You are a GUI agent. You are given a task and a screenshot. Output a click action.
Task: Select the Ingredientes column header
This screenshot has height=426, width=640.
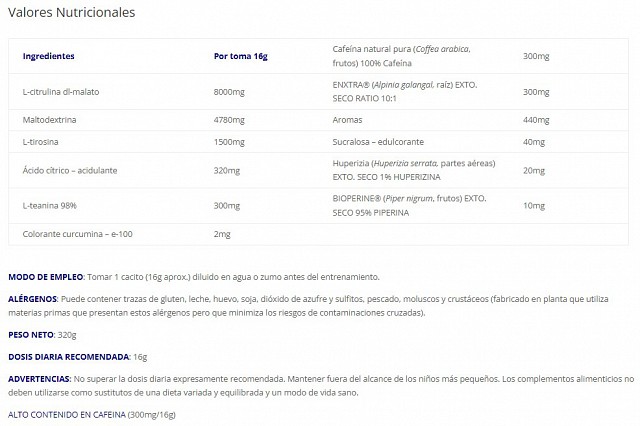point(49,56)
